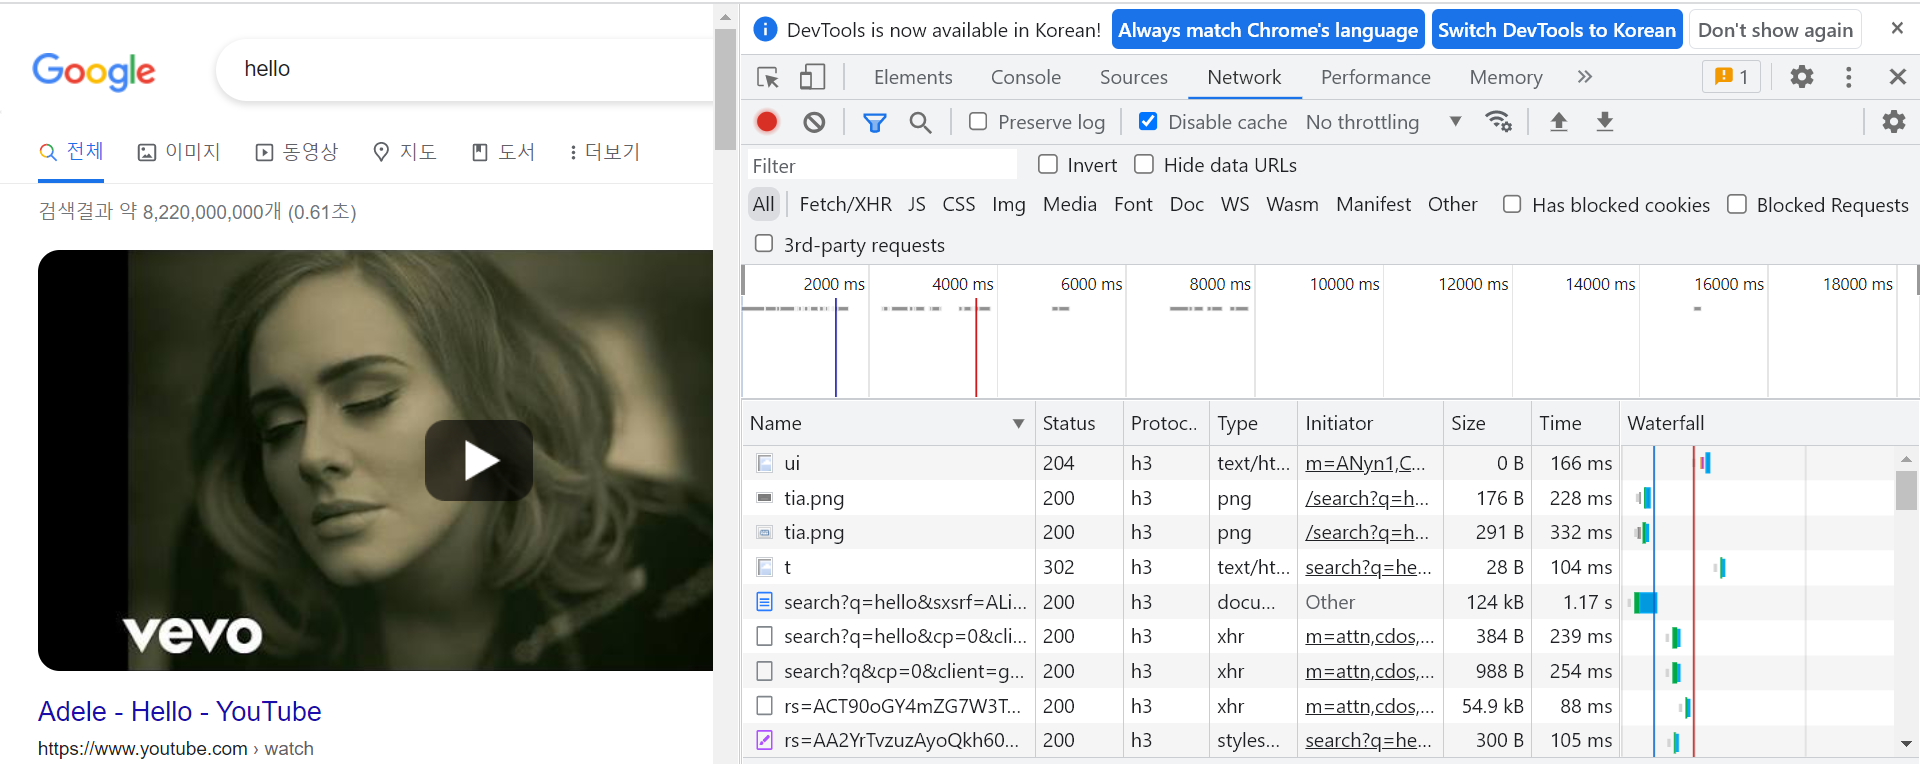The image size is (1920, 764).
Task: Click the stylesheet icon for rs=AA2YrTvzuzAyoQkh60 row
Action: 765,740
